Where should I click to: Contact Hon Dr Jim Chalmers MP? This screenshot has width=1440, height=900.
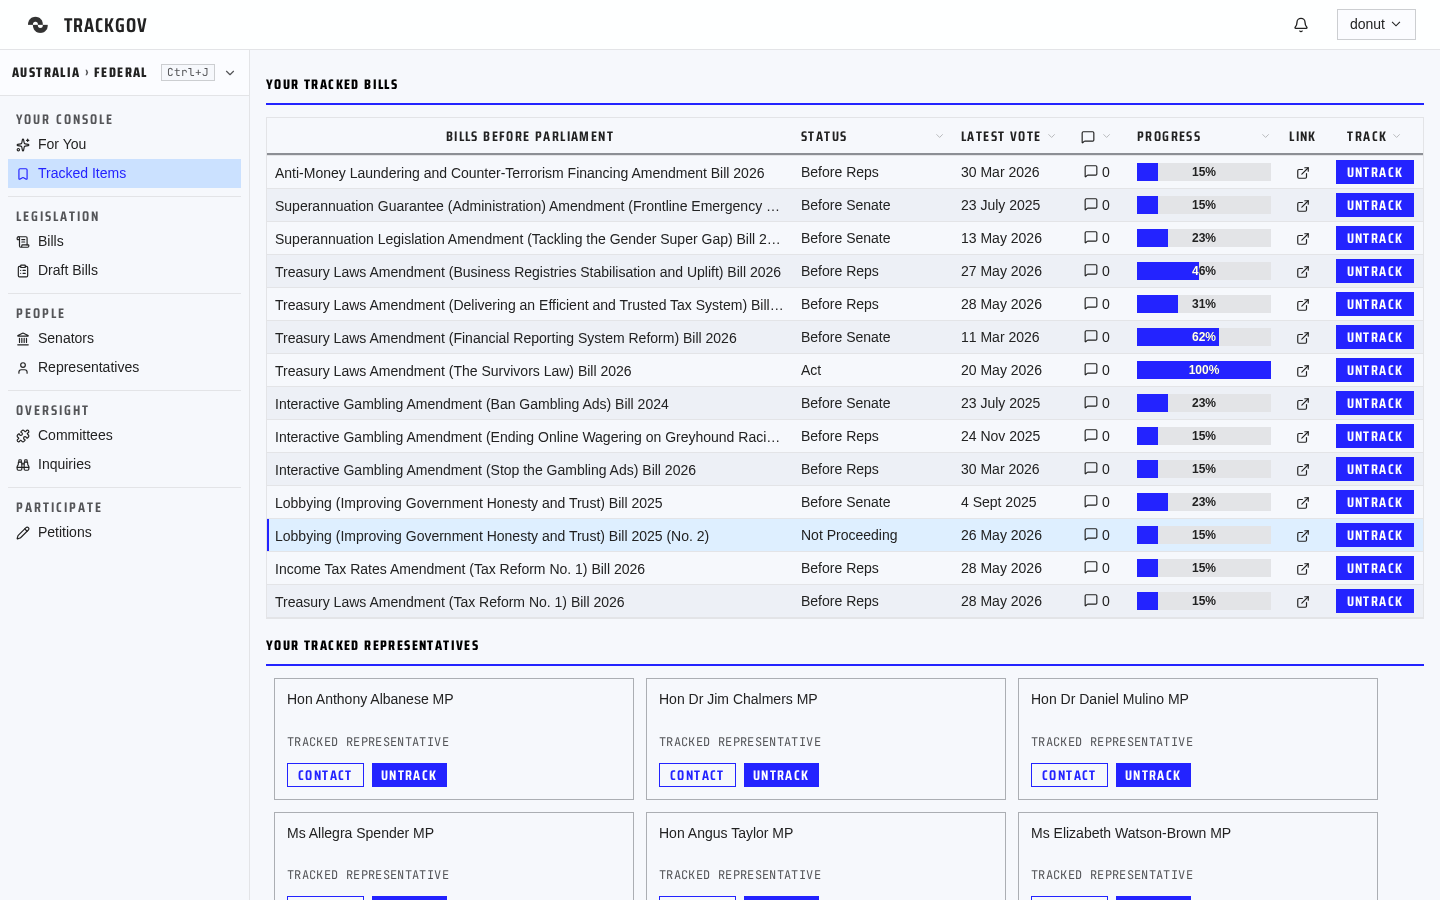[697, 775]
